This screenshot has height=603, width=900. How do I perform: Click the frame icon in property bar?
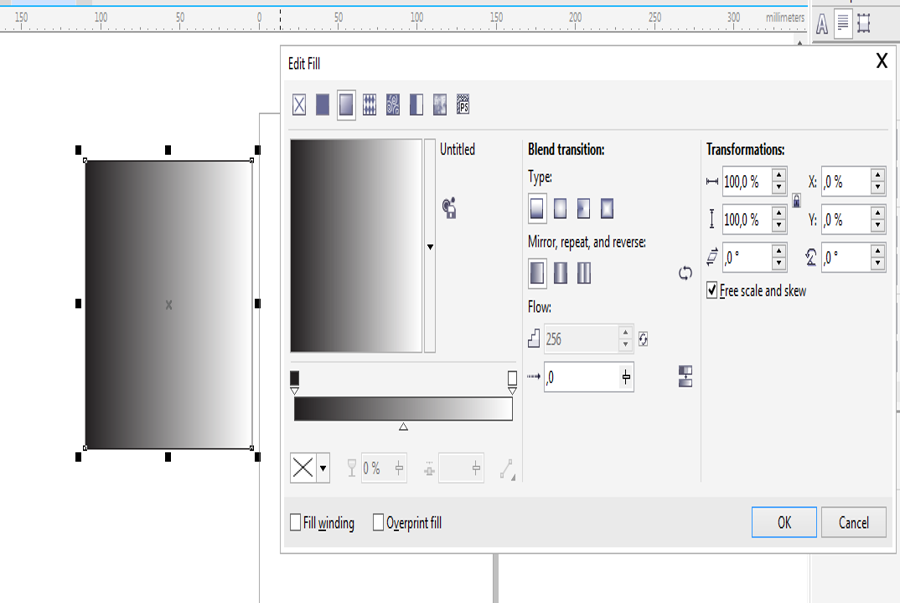[x=864, y=24]
